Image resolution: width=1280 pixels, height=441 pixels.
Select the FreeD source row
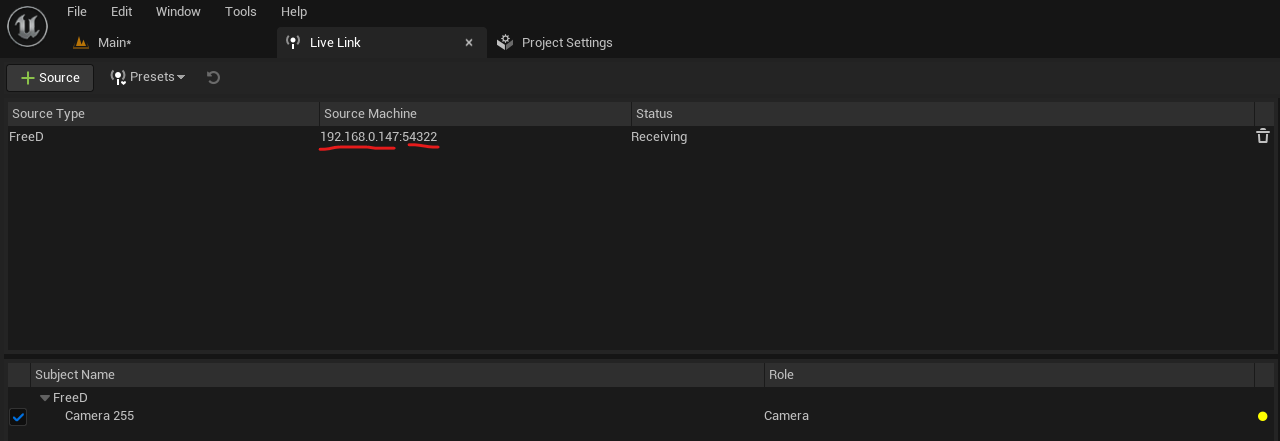[x=640, y=137]
